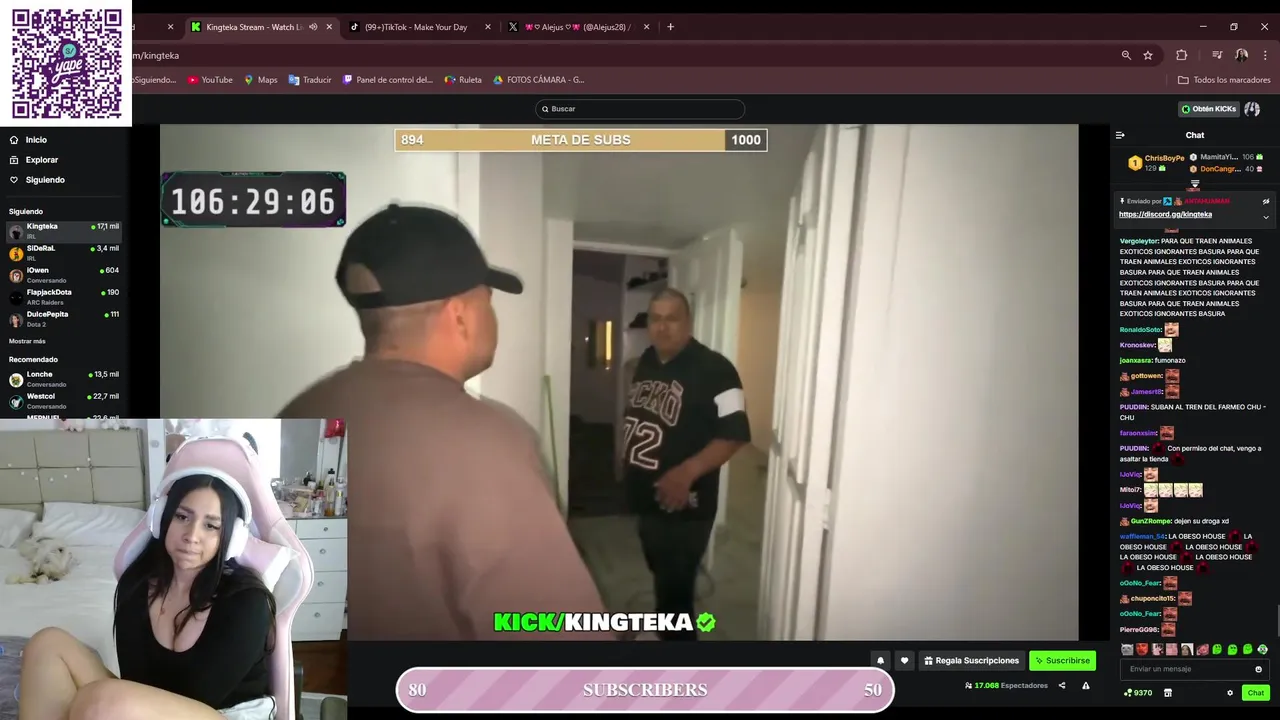
Task: Click the zoom magnifier icon in address bar
Action: [x=1126, y=55]
